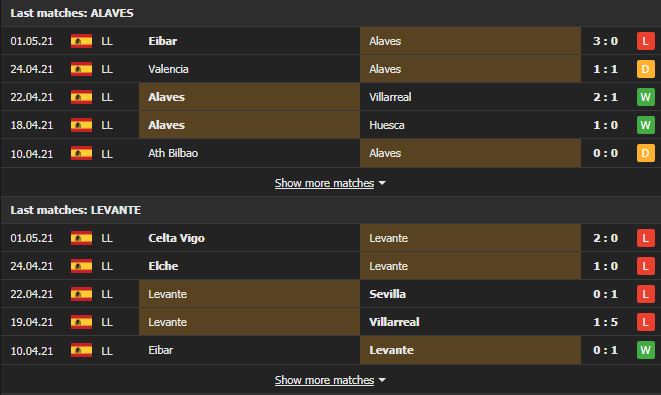
Task: Select the Last matches: ALAVES header
Action: point(72,13)
